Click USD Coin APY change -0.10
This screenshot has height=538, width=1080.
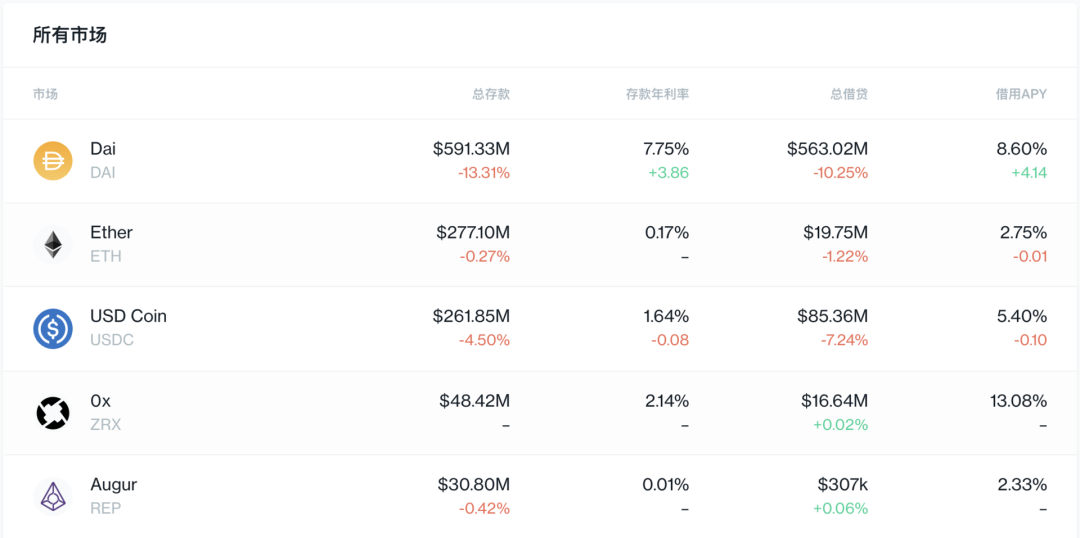(1030, 340)
